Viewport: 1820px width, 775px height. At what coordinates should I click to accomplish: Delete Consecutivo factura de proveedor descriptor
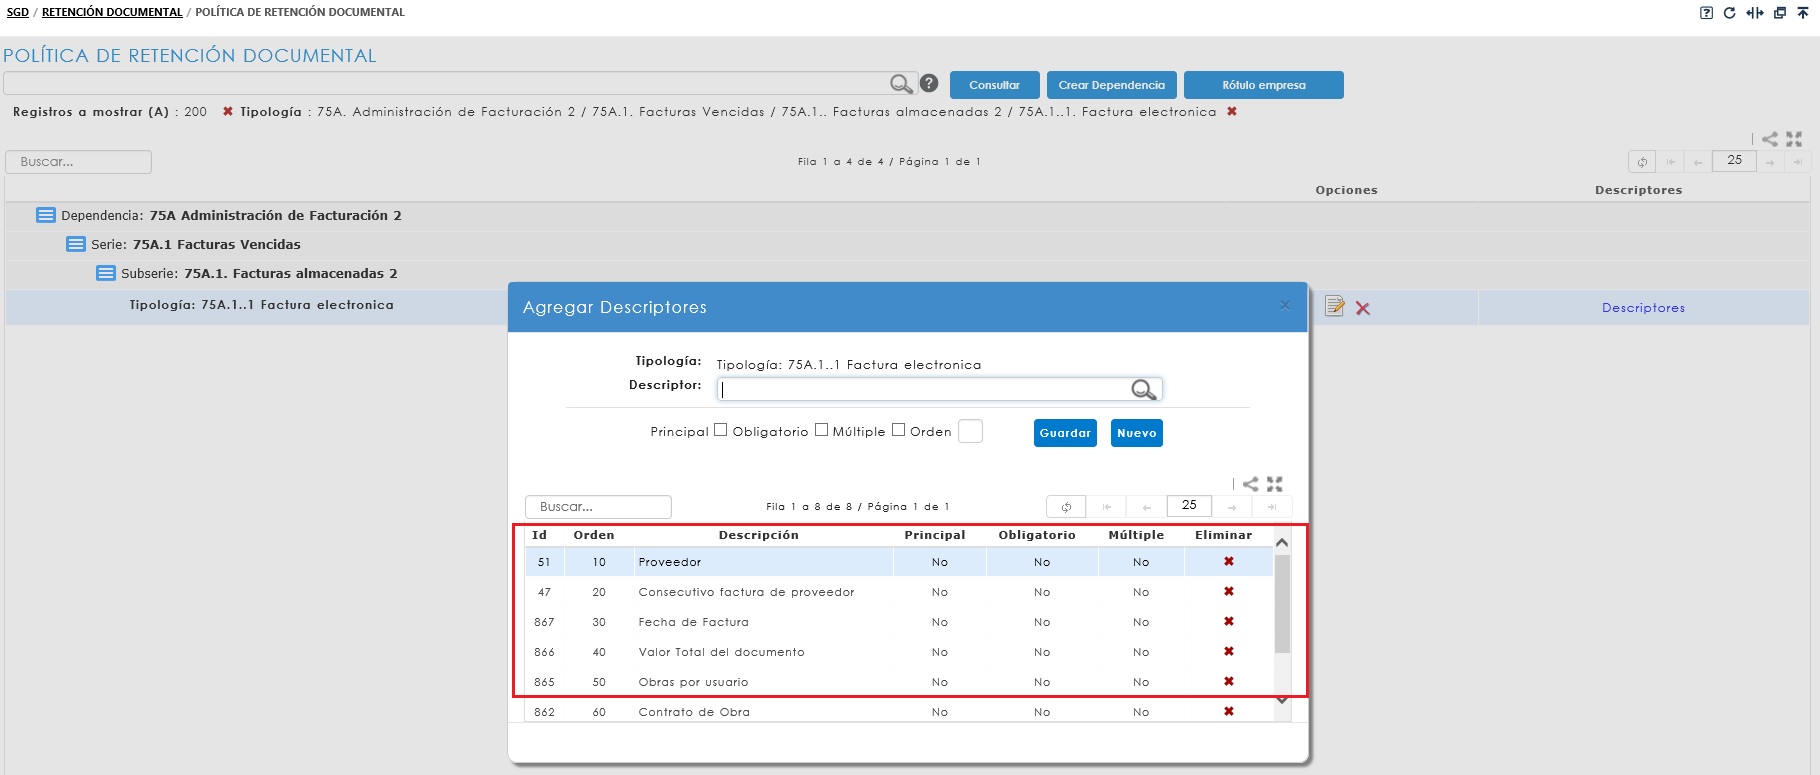point(1229,592)
